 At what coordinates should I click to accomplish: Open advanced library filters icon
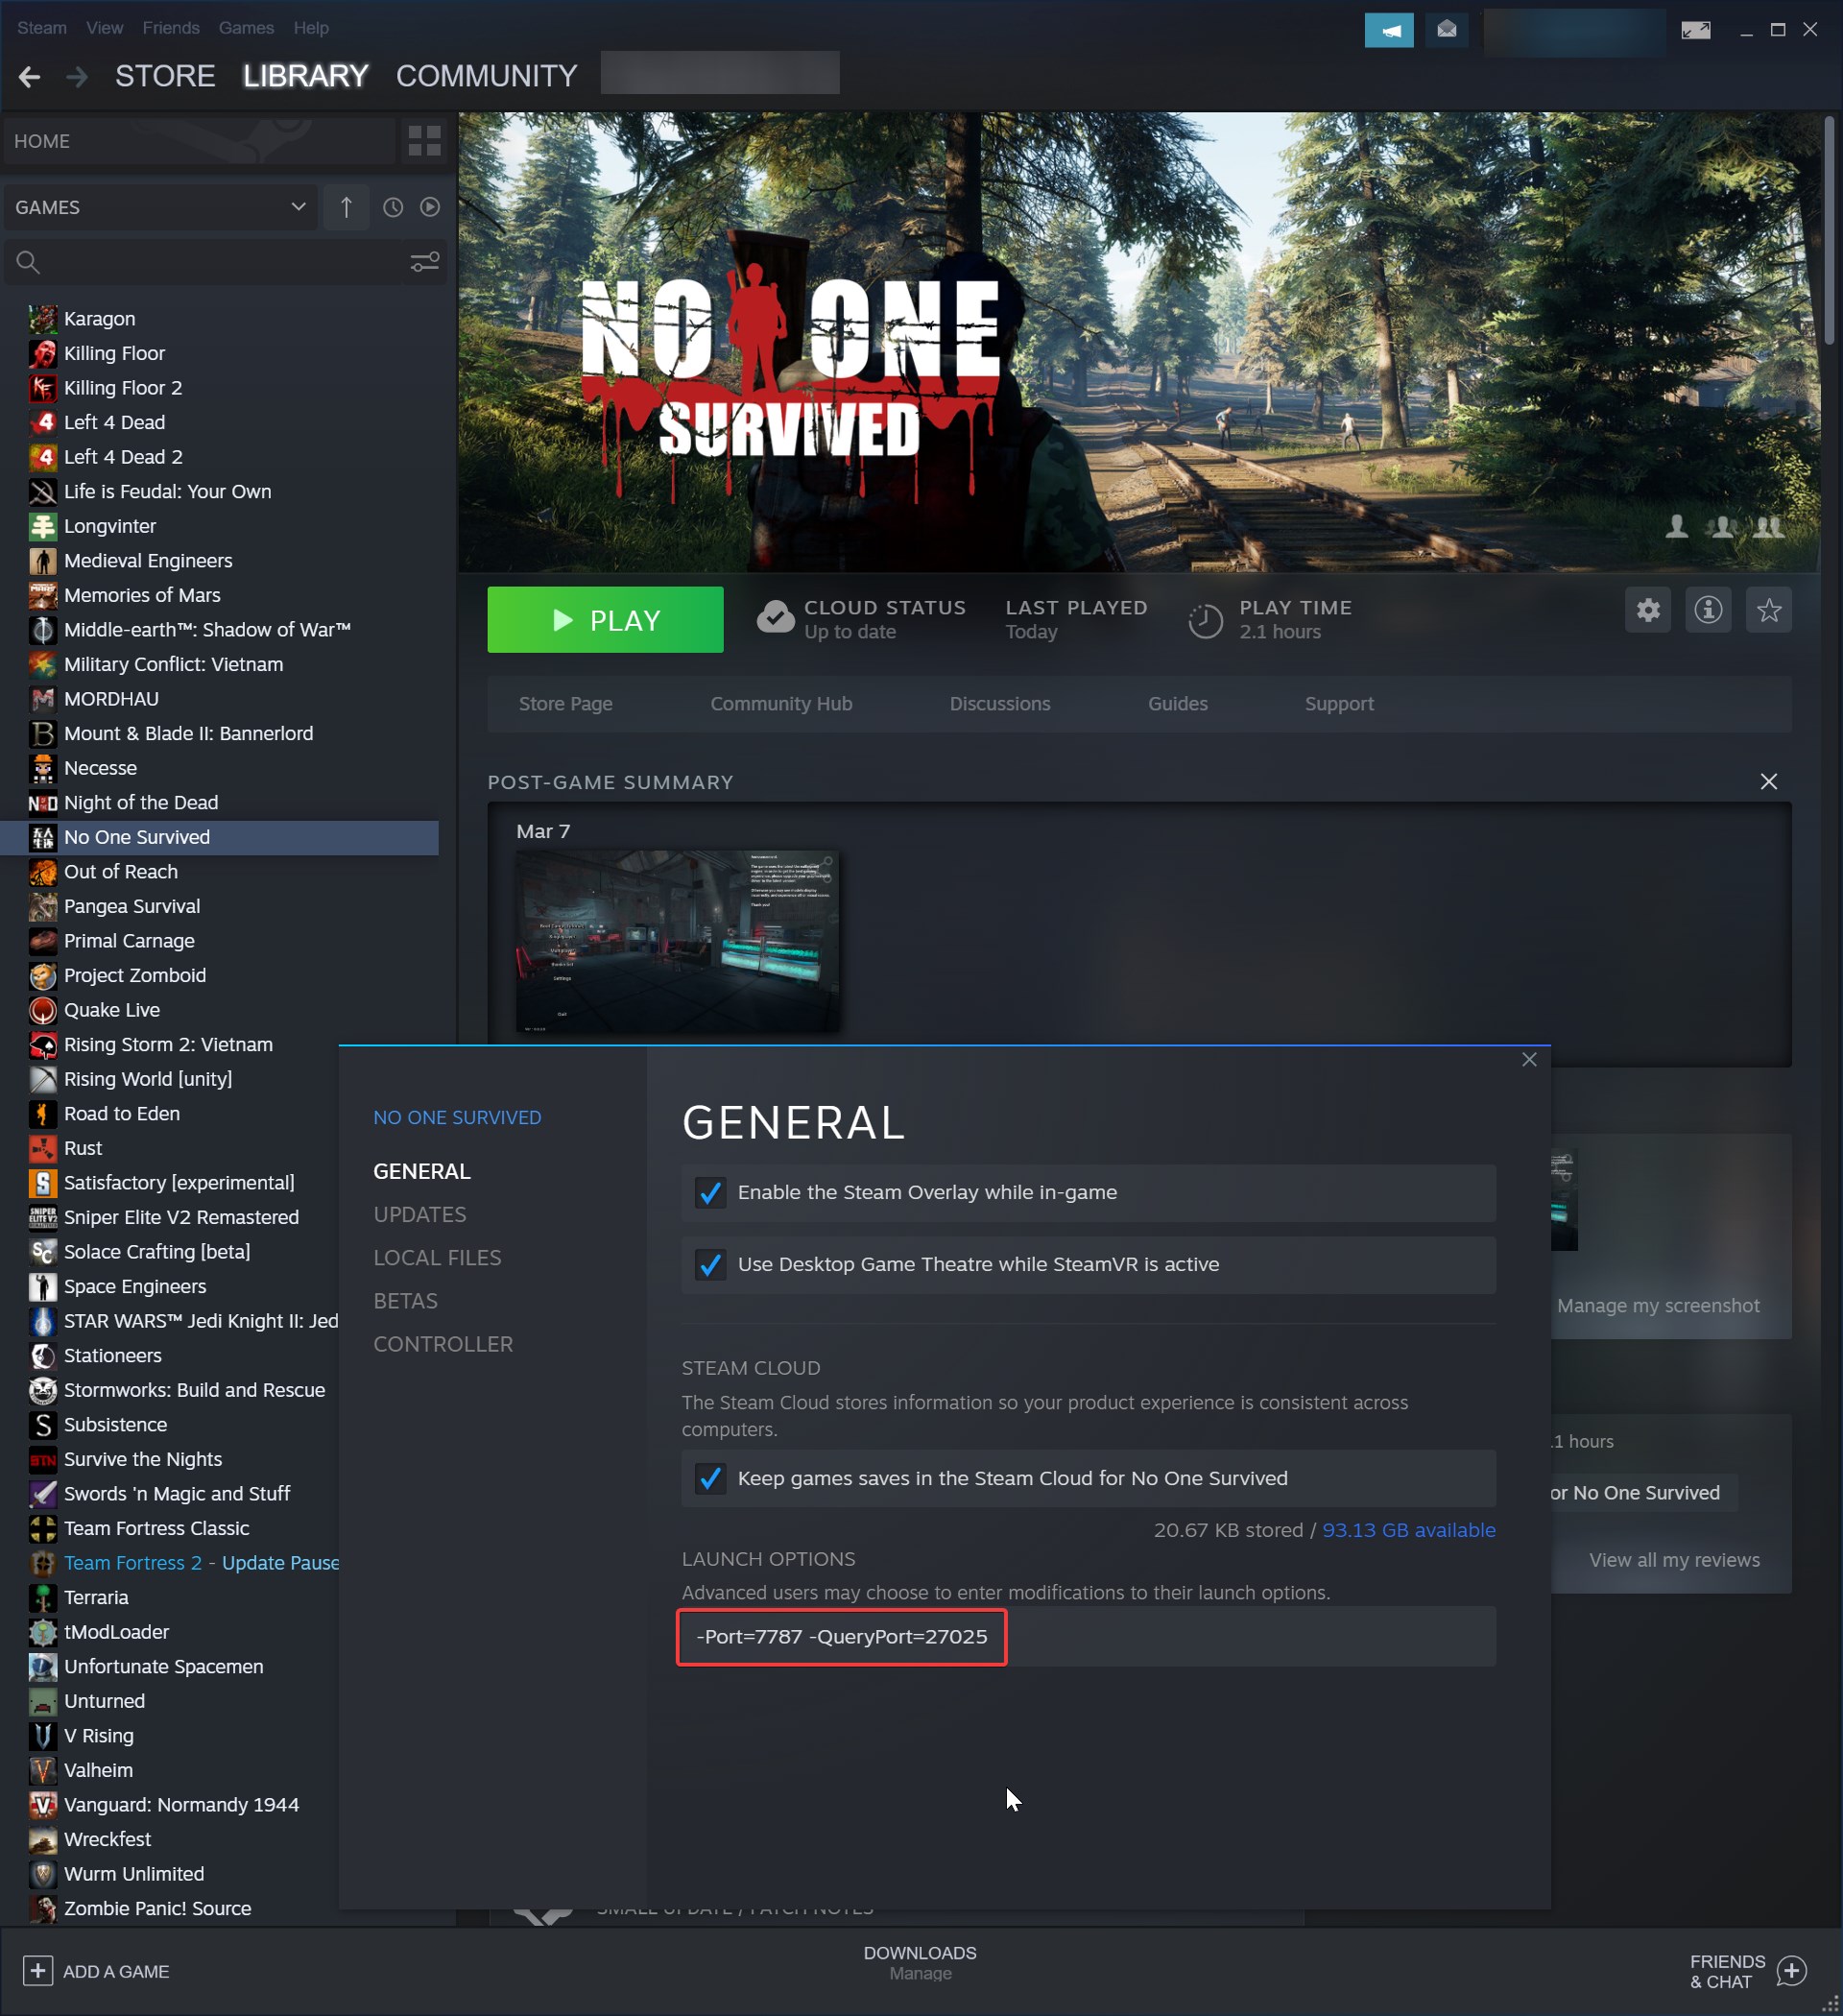425,262
